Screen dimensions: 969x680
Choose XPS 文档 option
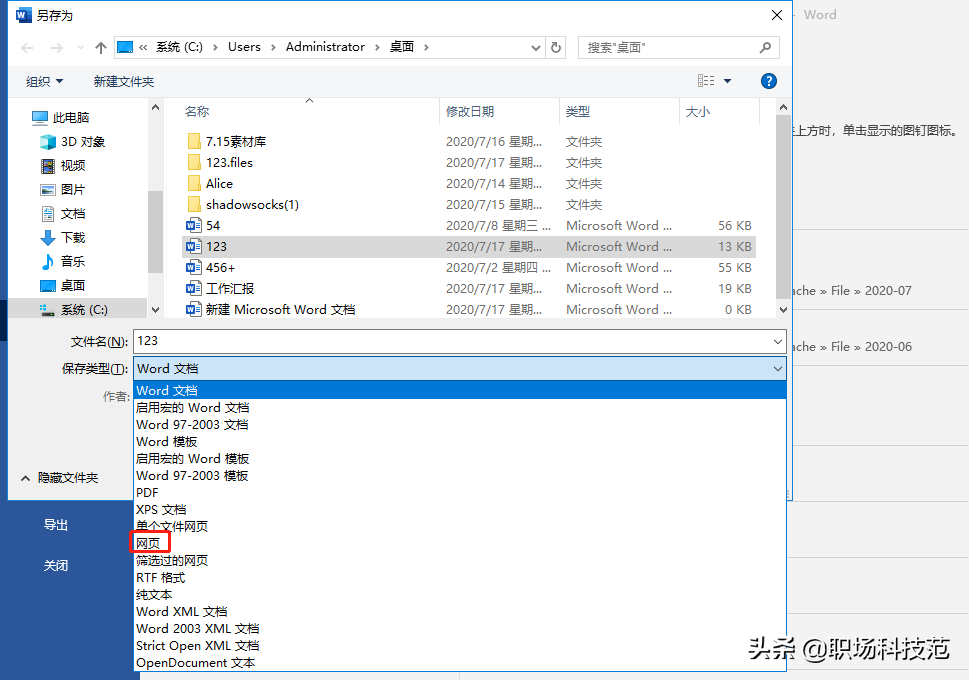[460, 509]
